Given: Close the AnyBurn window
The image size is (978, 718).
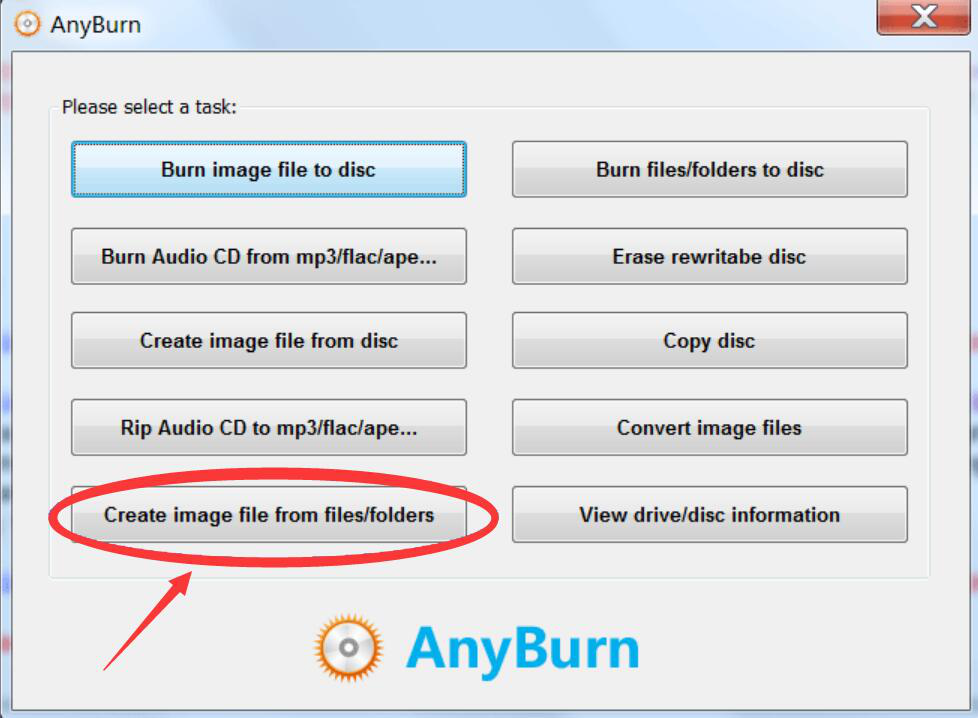Looking at the screenshot, I should click(x=923, y=17).
